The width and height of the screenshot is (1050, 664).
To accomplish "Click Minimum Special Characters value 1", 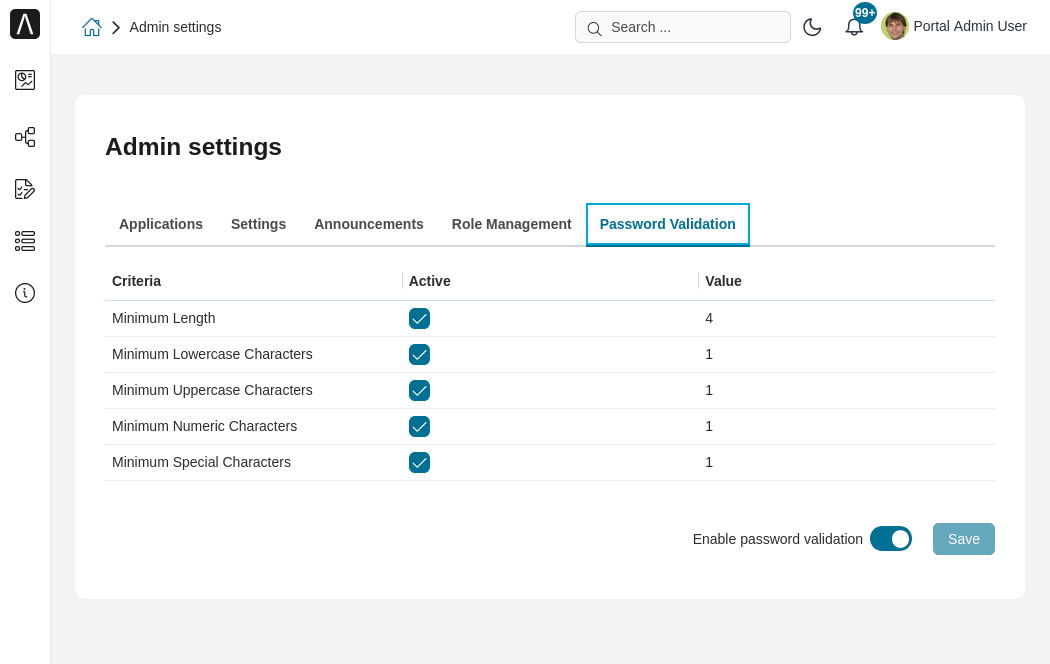I will pos(709,463).
